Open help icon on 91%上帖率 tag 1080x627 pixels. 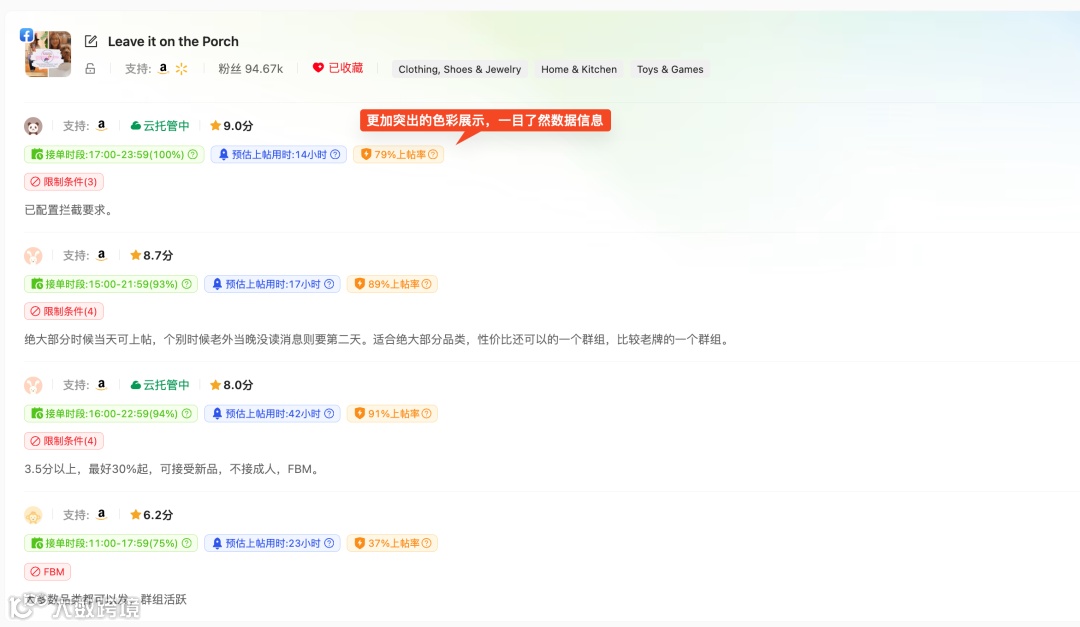(427, 413)
